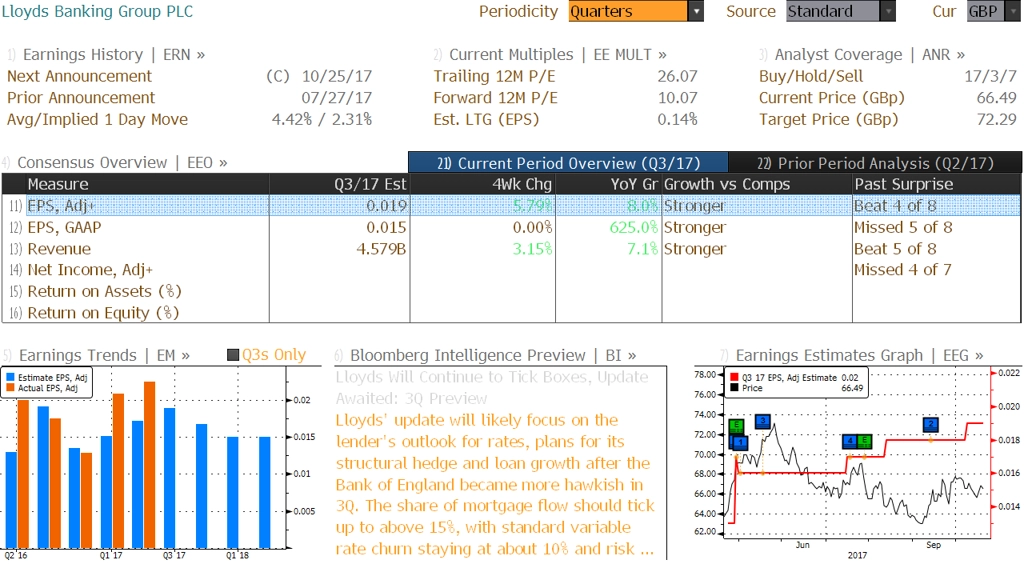This screenshot has width=1024, height=564.
Task: Click orange Actual EPS, Adj legend swatch
Action: (x=10, y=388)
